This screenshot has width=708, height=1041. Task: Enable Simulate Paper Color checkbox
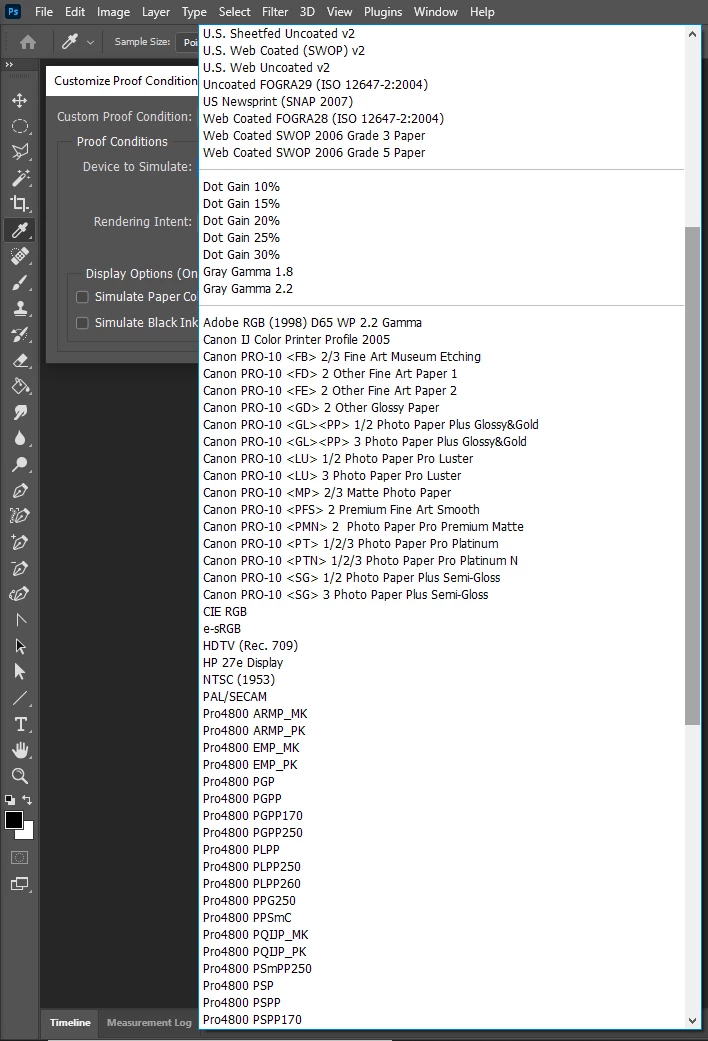[82, 297]
